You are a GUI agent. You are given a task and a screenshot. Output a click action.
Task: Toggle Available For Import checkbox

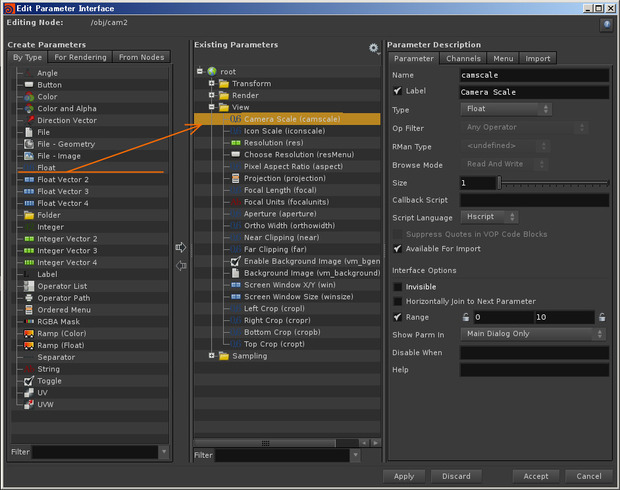pyautogui.click(x=397, y=248)
